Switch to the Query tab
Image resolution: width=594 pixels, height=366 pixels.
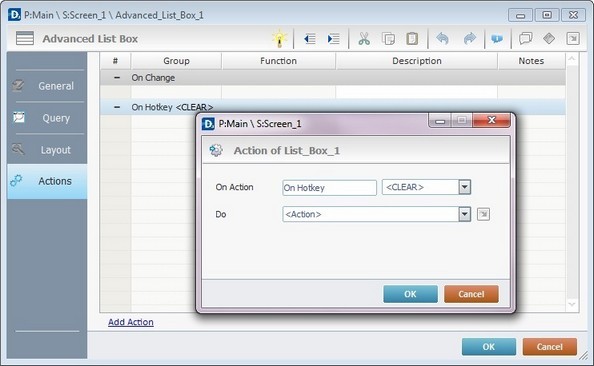(x=47, y=118)
